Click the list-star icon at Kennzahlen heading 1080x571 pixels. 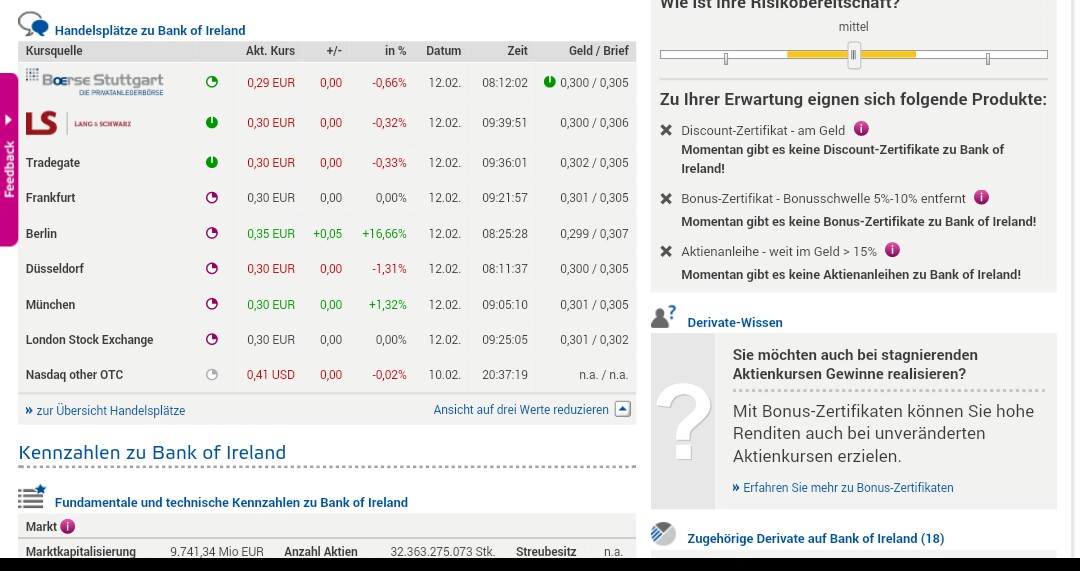[x=32, y=497]
